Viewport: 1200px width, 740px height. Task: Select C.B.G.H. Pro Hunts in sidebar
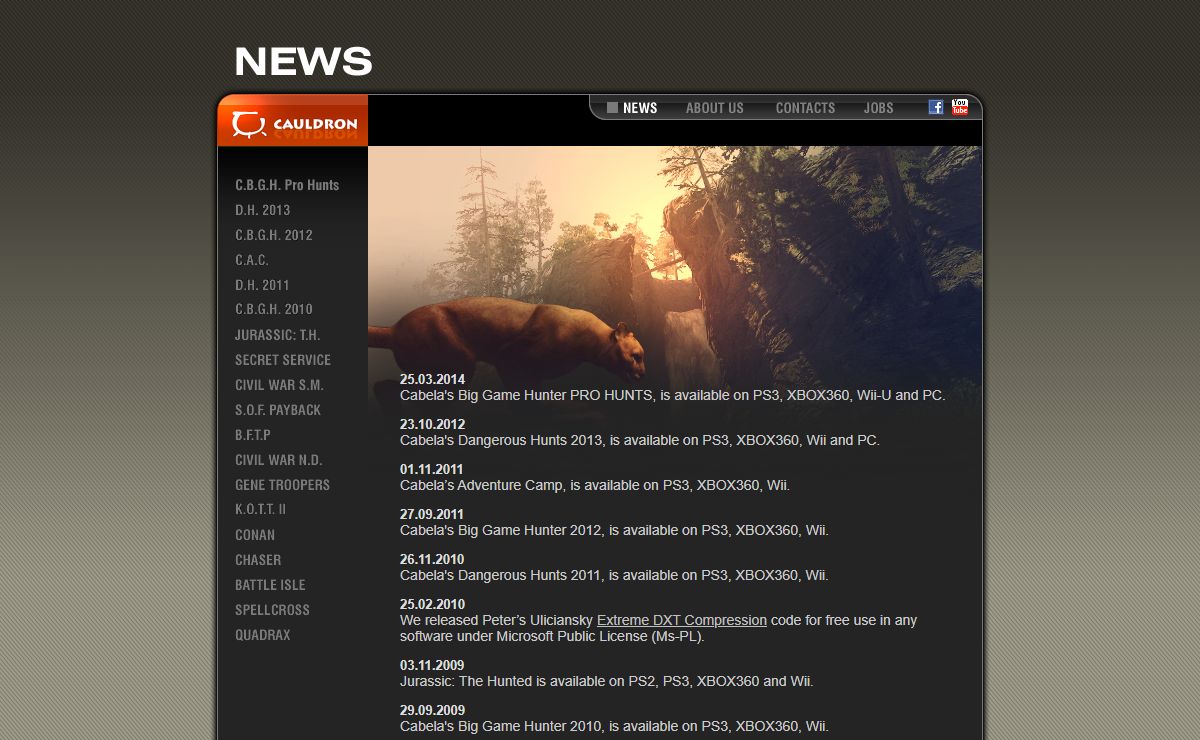click(x=287, y=185)
